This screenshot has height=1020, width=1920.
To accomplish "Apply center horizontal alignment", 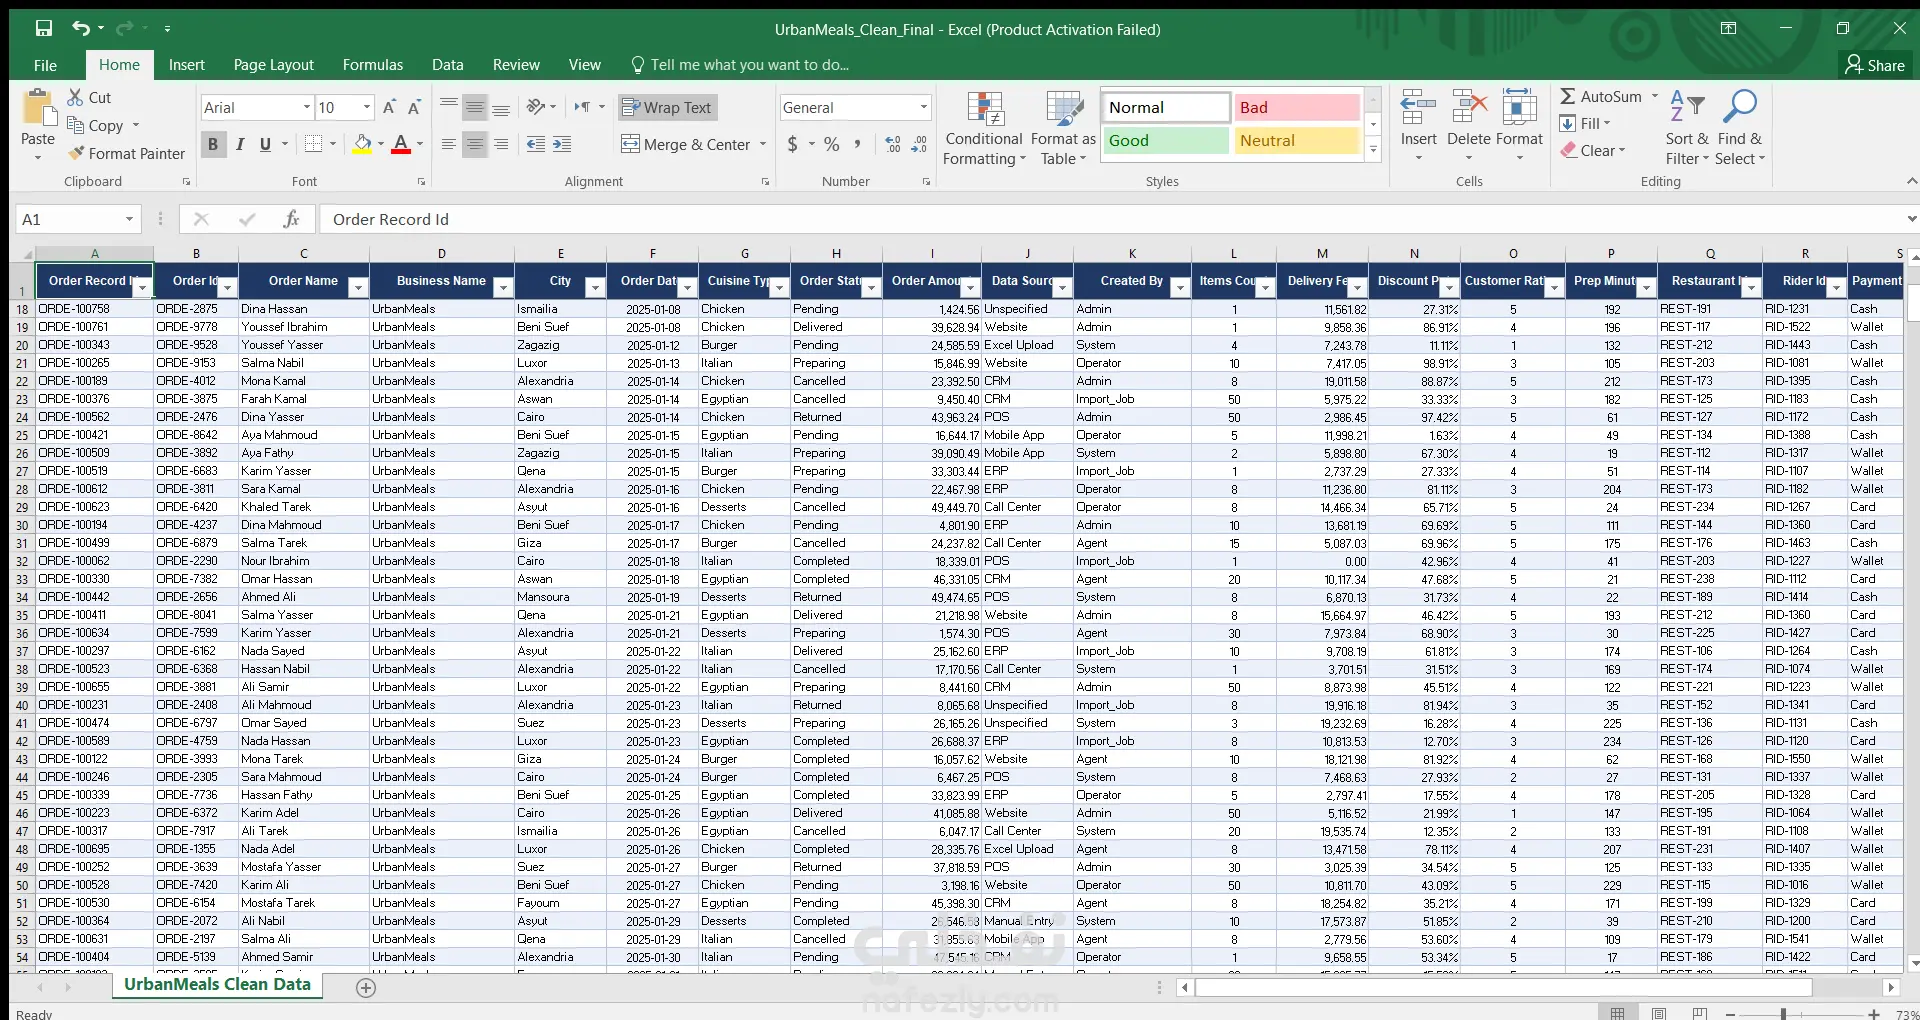I will (475, 144).
